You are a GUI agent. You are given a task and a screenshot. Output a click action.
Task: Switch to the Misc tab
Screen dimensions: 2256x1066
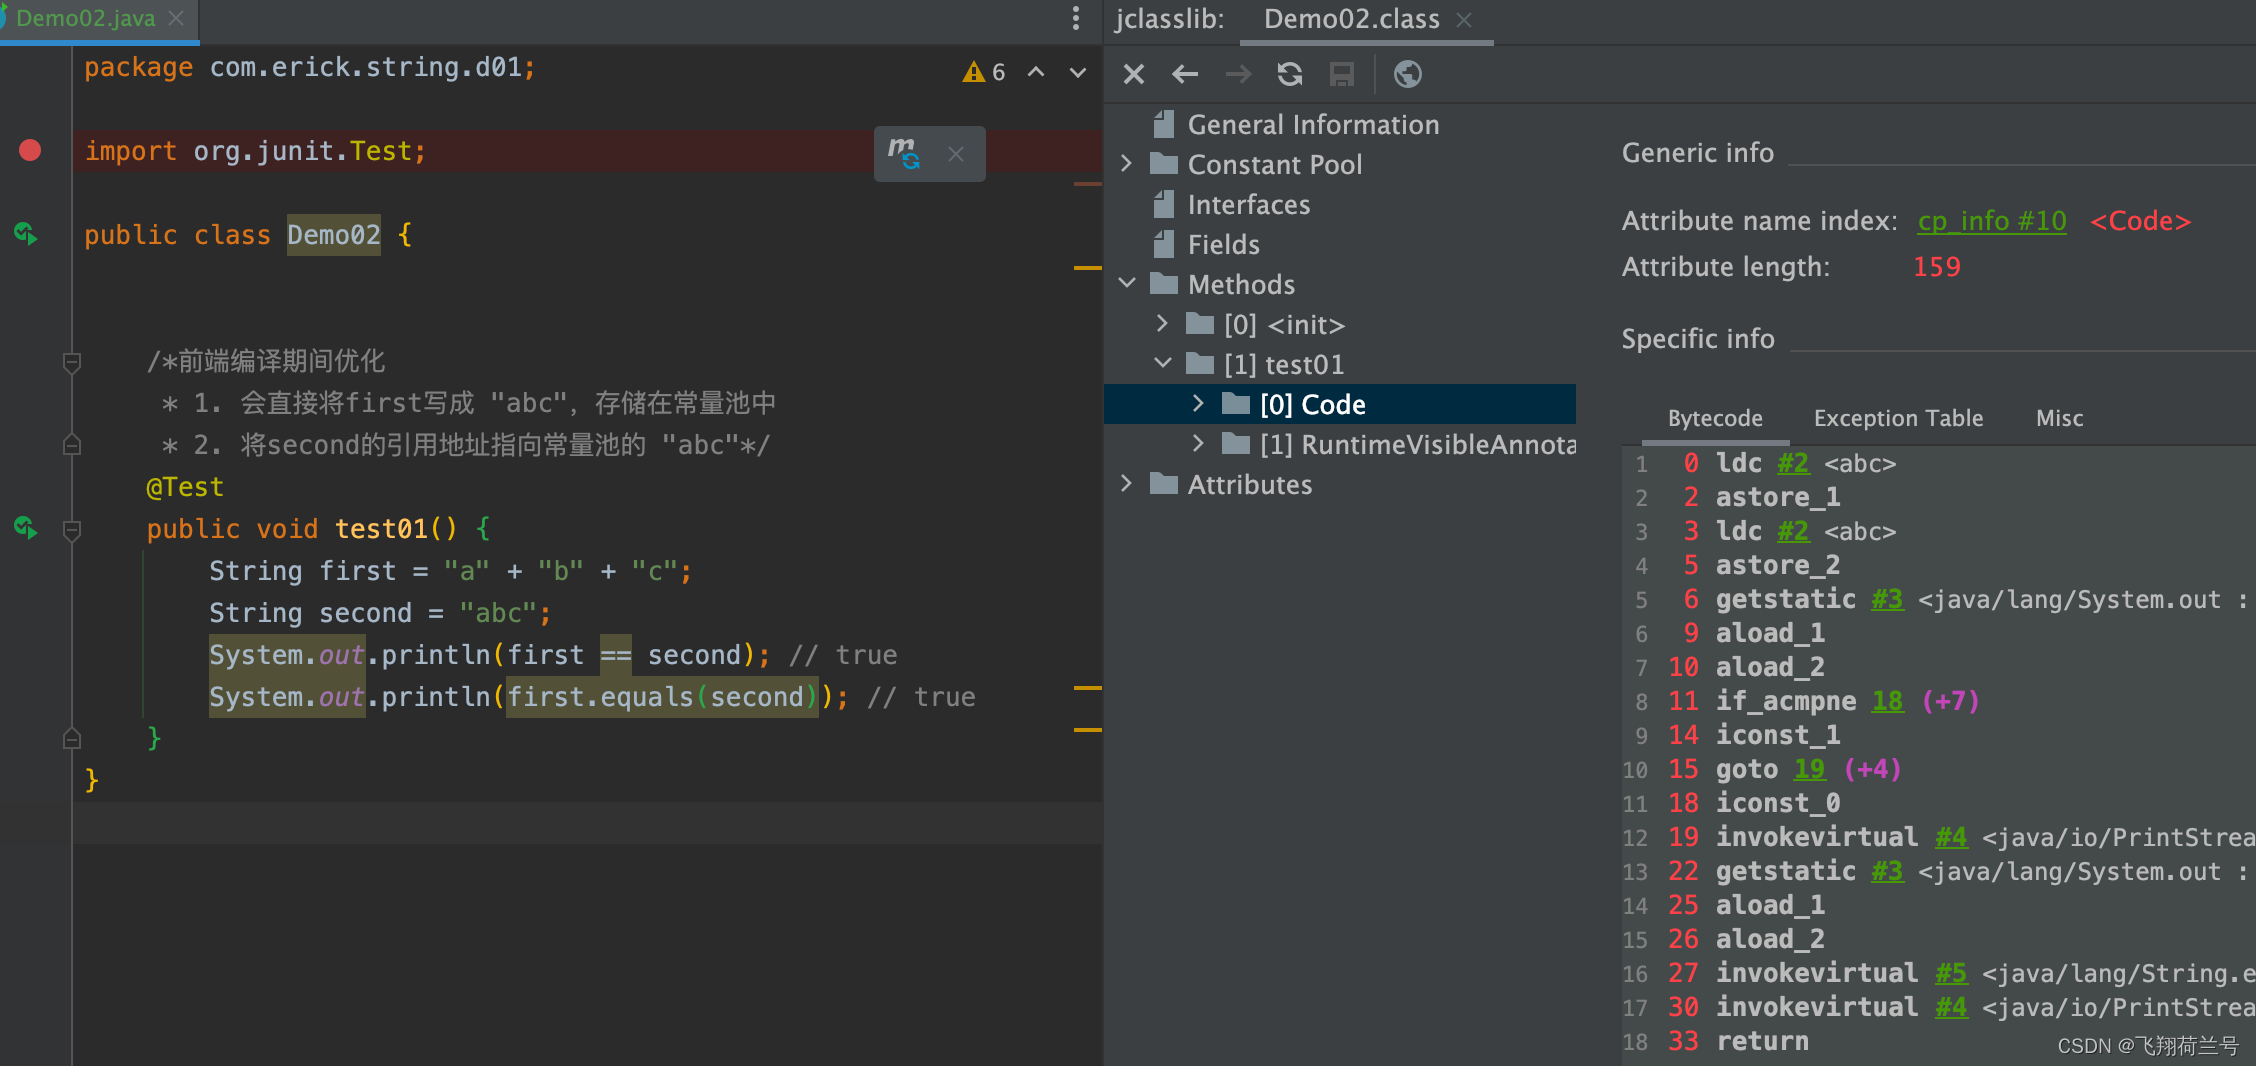pos(2060,418)
